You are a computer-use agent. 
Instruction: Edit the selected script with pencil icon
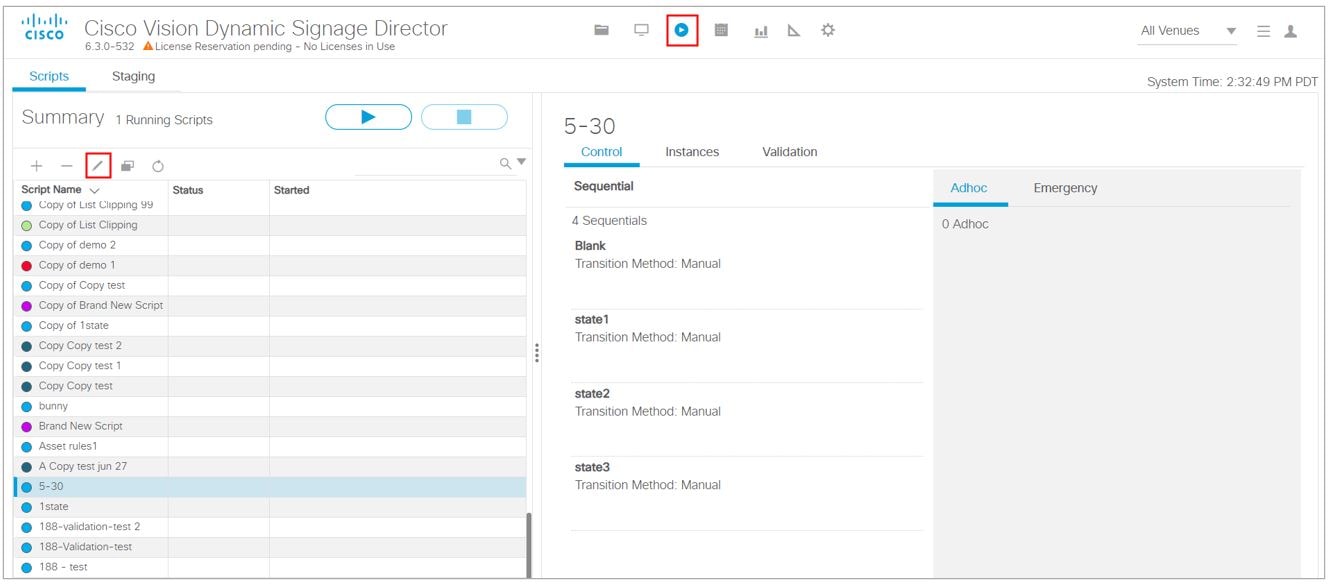(98, 165)
